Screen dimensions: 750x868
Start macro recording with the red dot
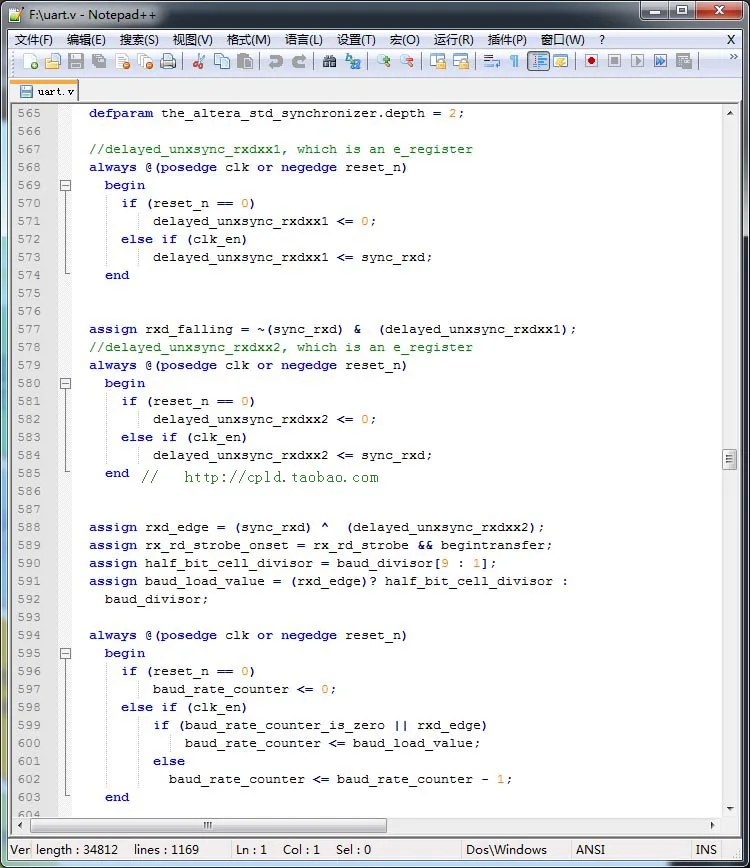591,61
